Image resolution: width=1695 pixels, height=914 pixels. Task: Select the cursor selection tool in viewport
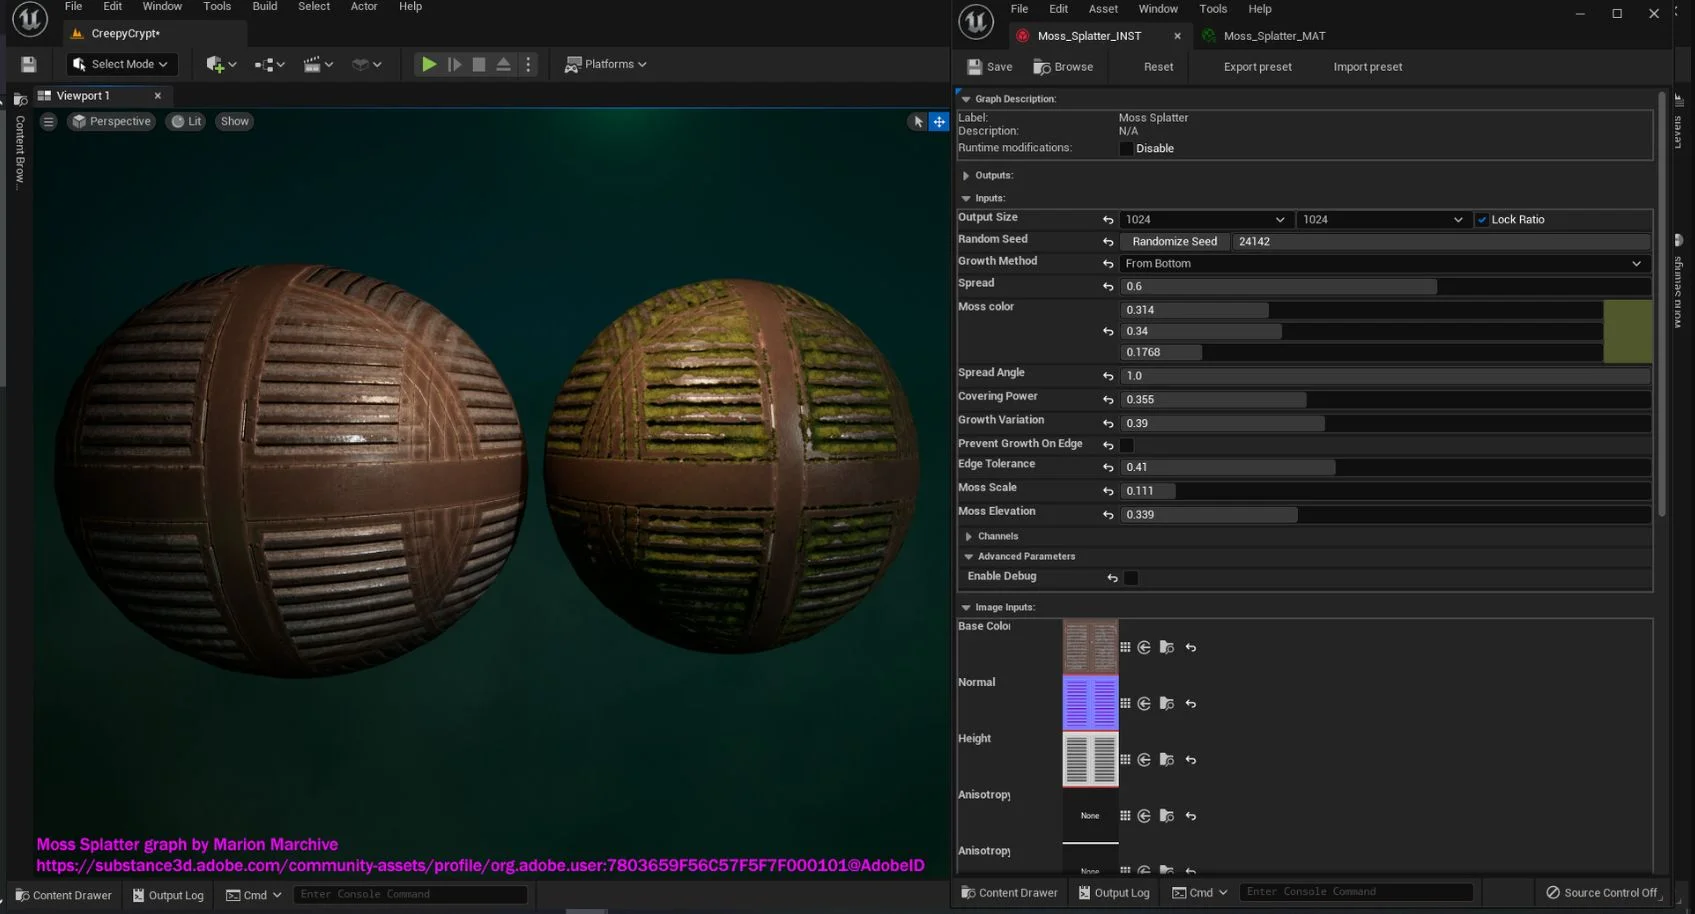pos(917,122)
